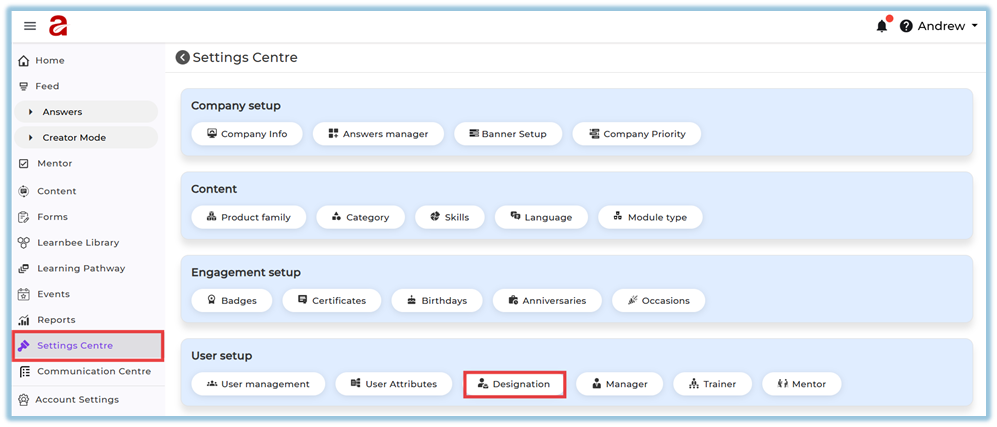Viewport: 997px width, 427px height.
Task: Open Learnbee Library from sidebar
Action: coord(77,242)
